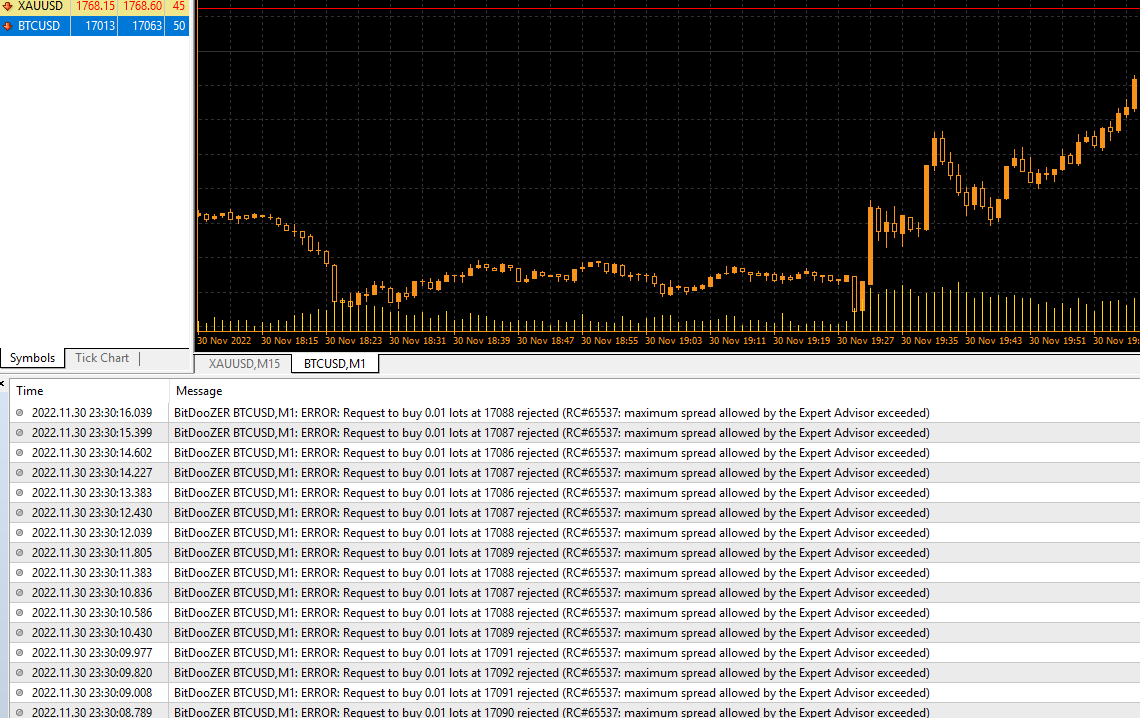
Task: Switch to the Symbols tab
Action: click(32, 358)
